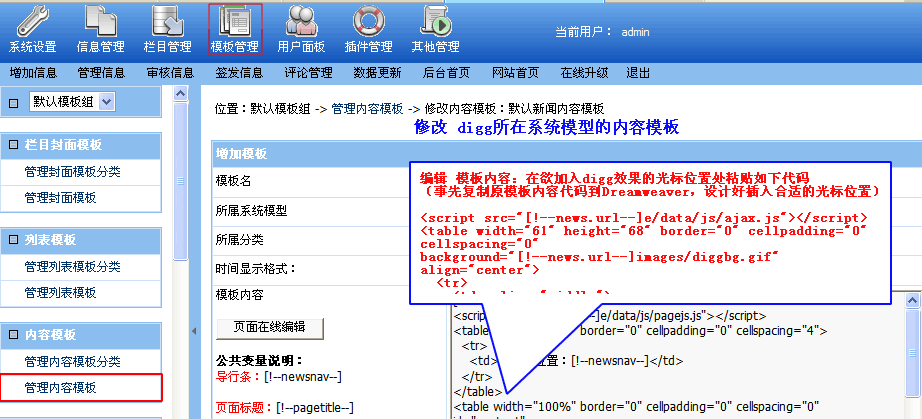
Task: Open 系统设置 wrench icon
Action: click(x=32, y=22)
